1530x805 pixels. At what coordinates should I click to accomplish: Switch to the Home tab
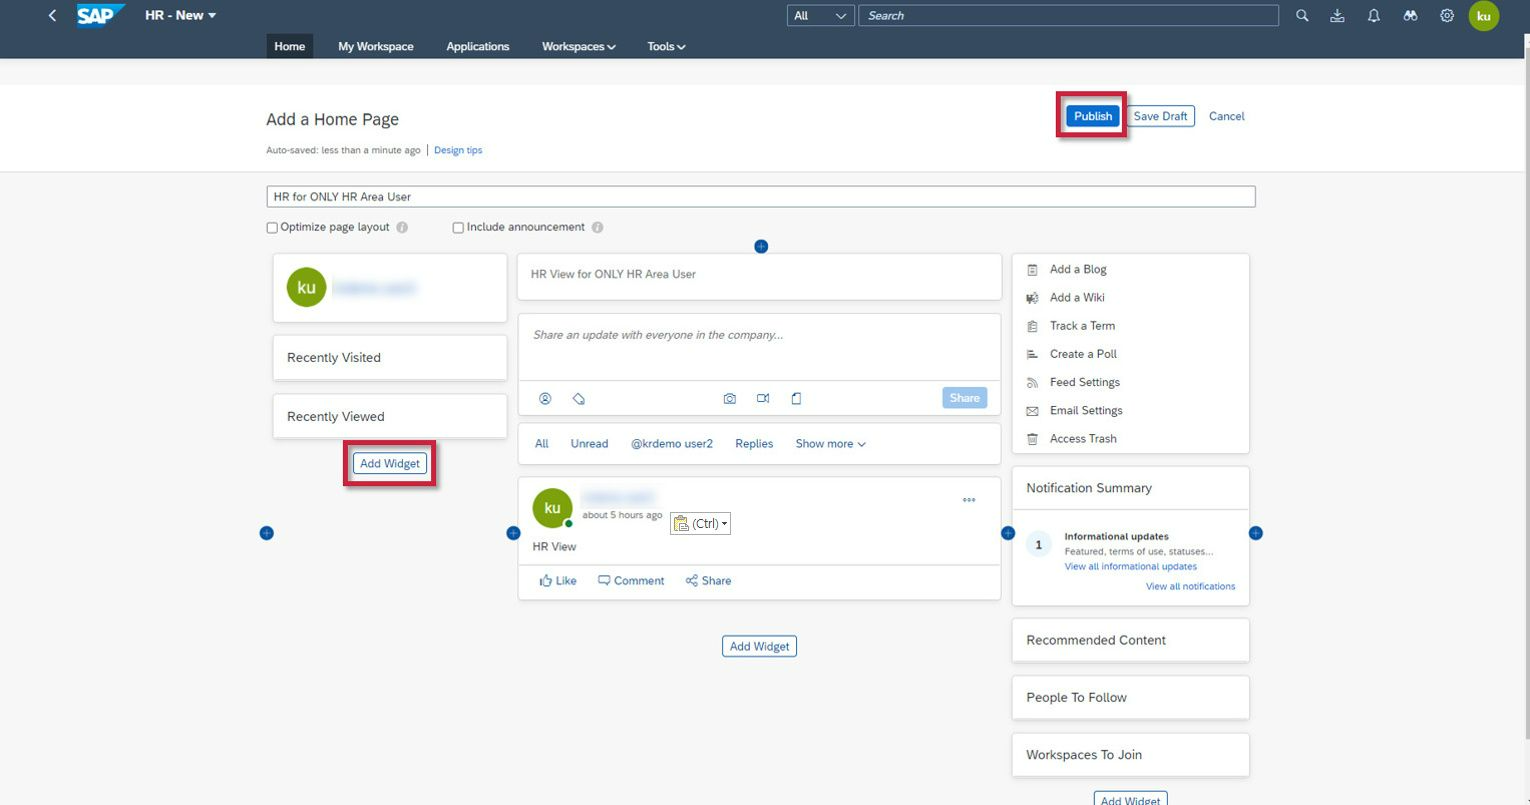(289, 46)
